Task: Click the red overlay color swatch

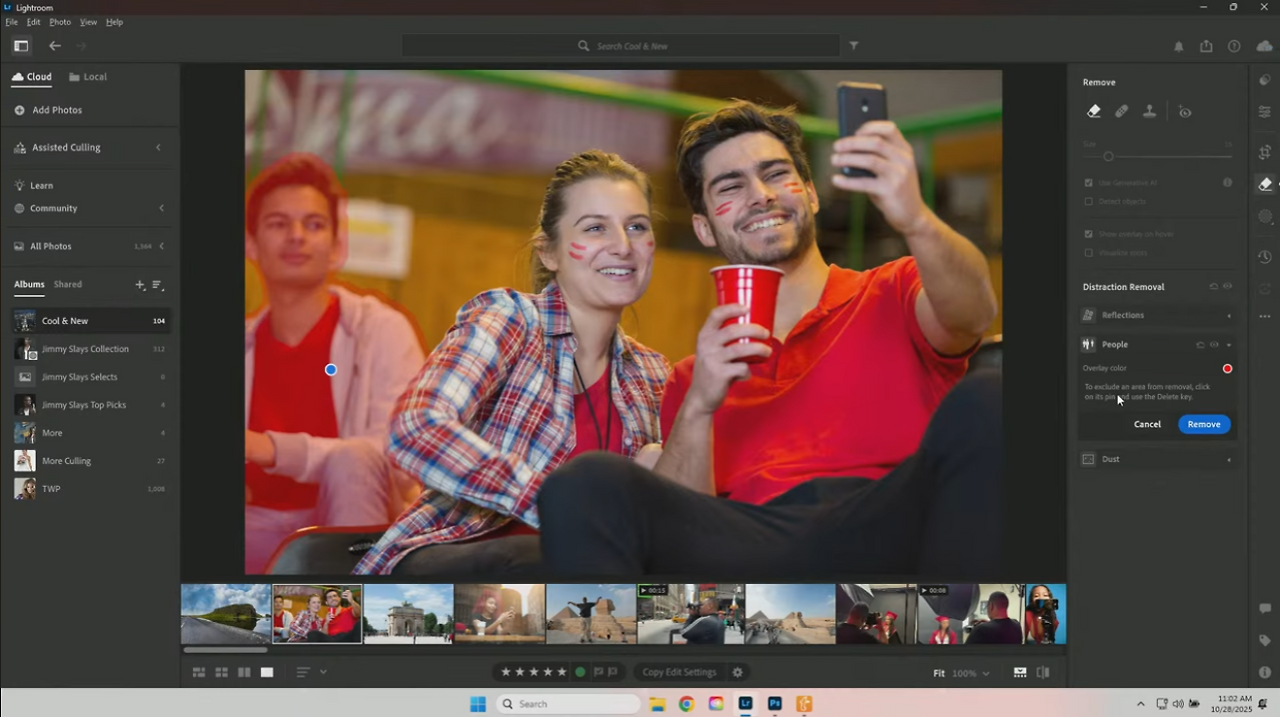Action: (1227, 369)
